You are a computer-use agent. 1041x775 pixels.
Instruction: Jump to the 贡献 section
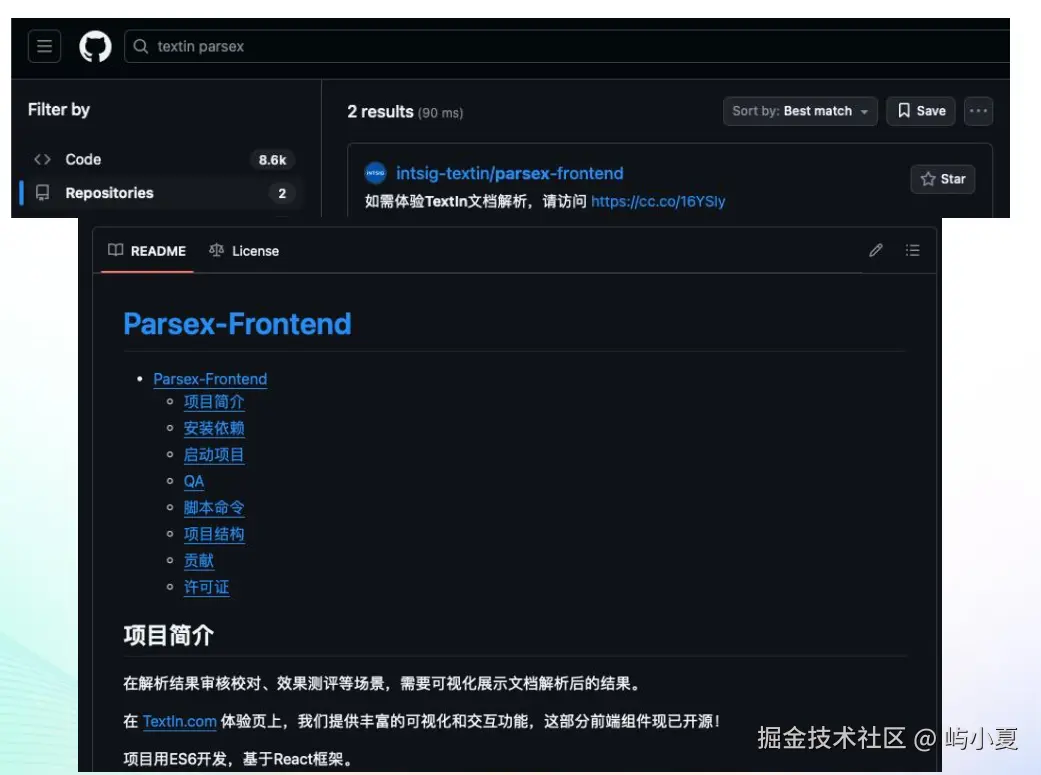(x=199, y=561)
